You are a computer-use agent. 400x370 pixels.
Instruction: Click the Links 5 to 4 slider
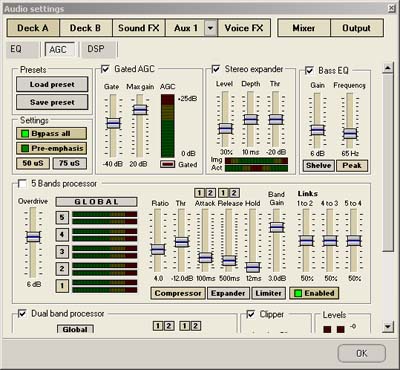coord(354,241)
